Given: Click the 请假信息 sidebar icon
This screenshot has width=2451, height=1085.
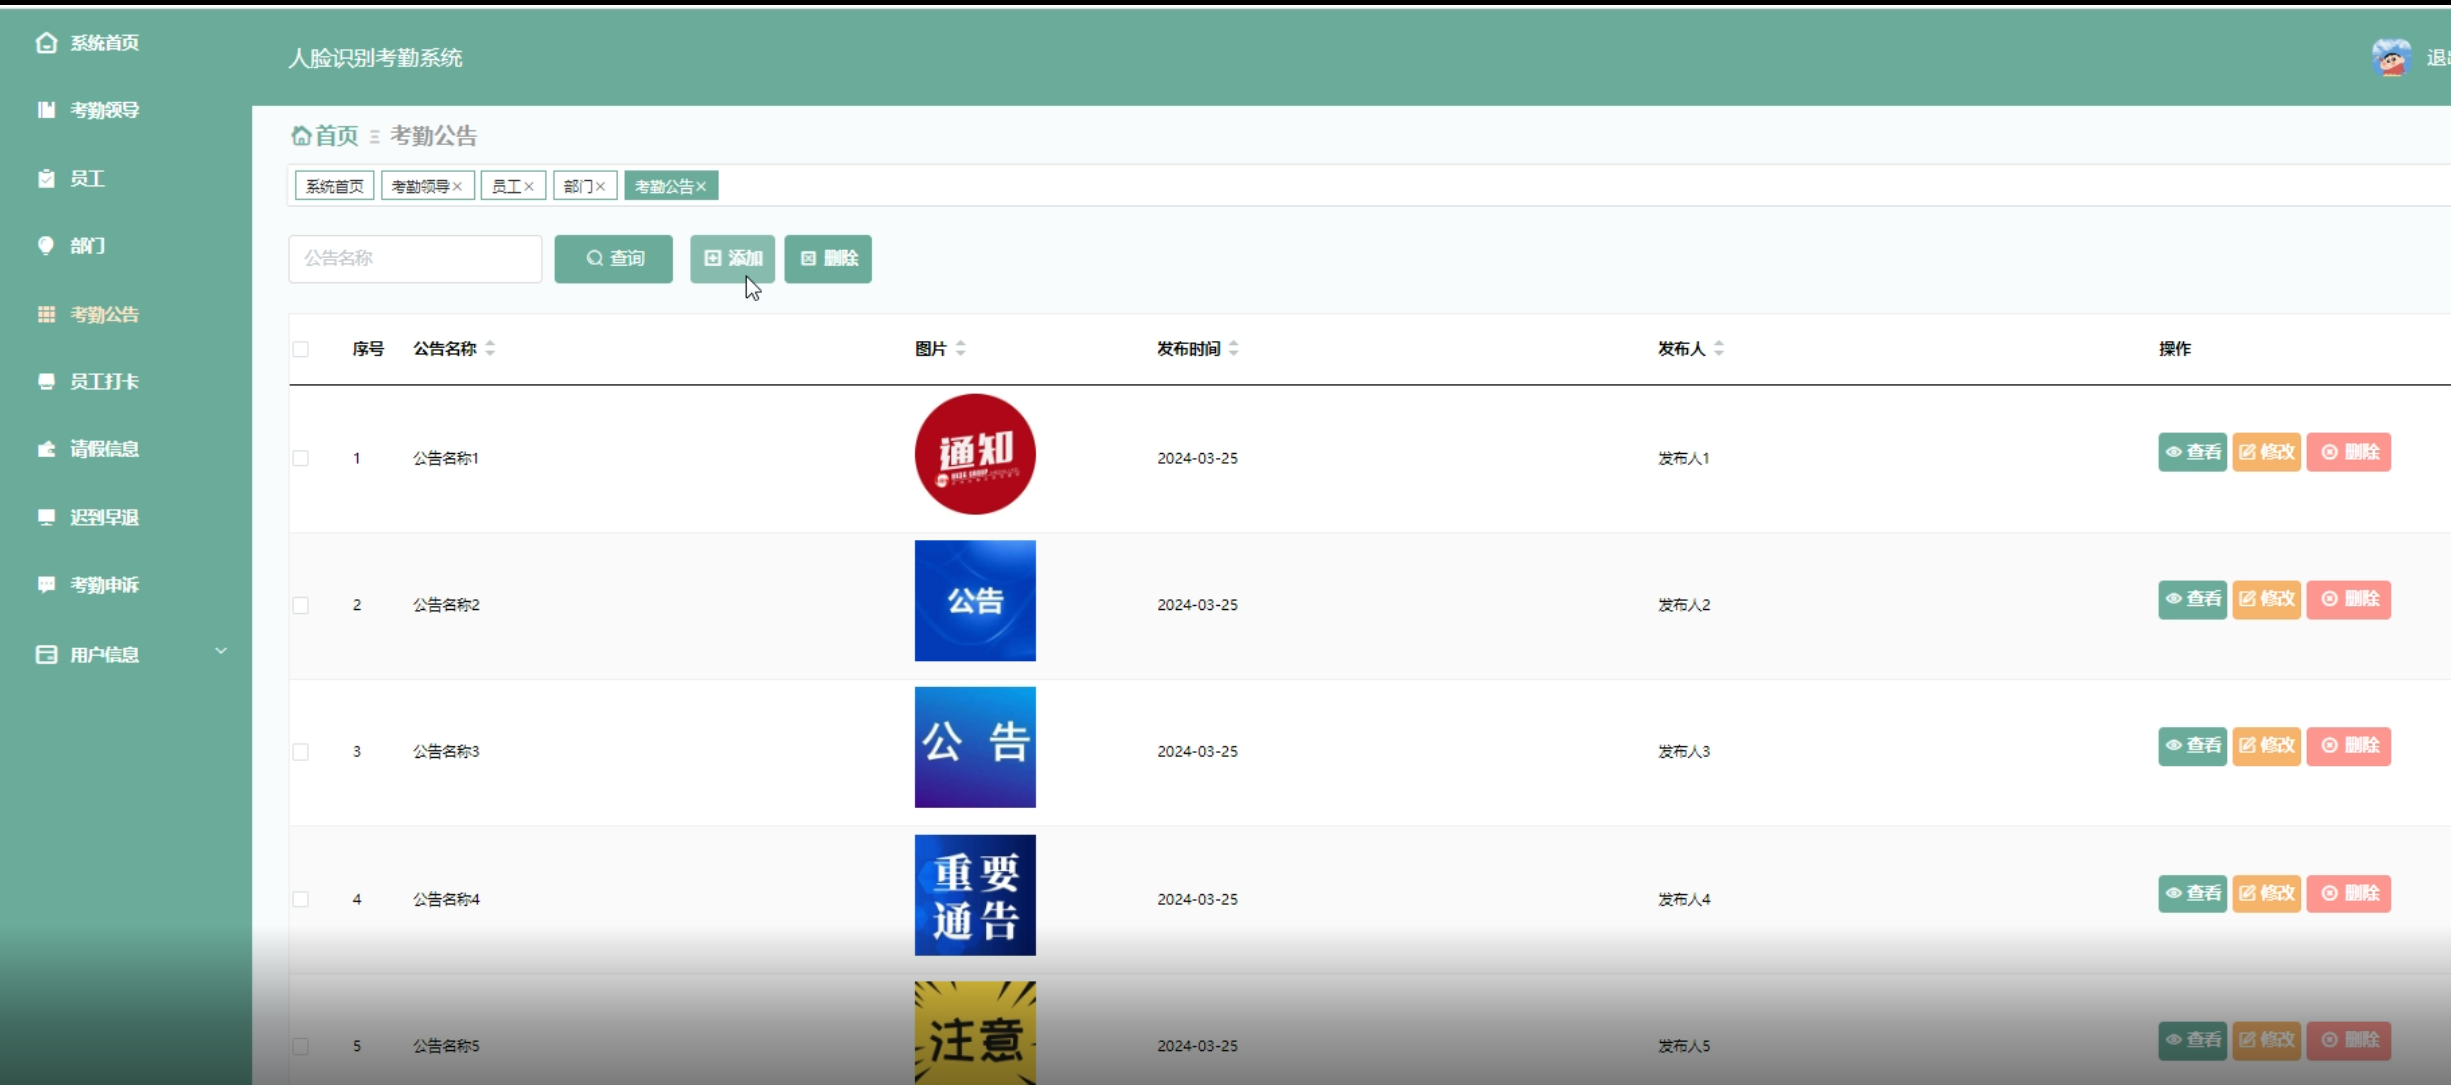Looking at the screenshot, I should [x=46, y=449].
